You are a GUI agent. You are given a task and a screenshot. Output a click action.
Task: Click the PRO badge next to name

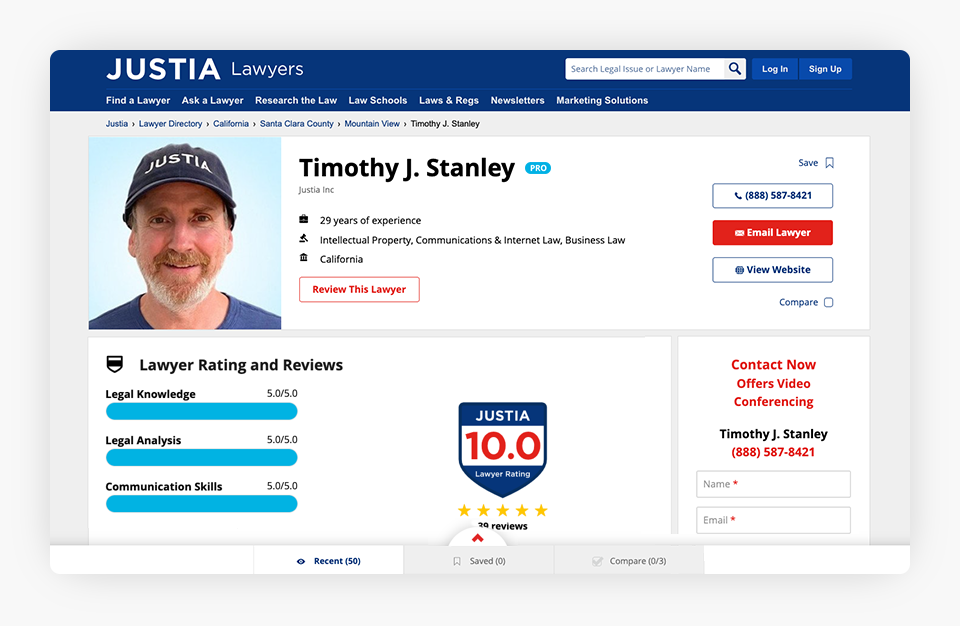(x=538, y=168)
